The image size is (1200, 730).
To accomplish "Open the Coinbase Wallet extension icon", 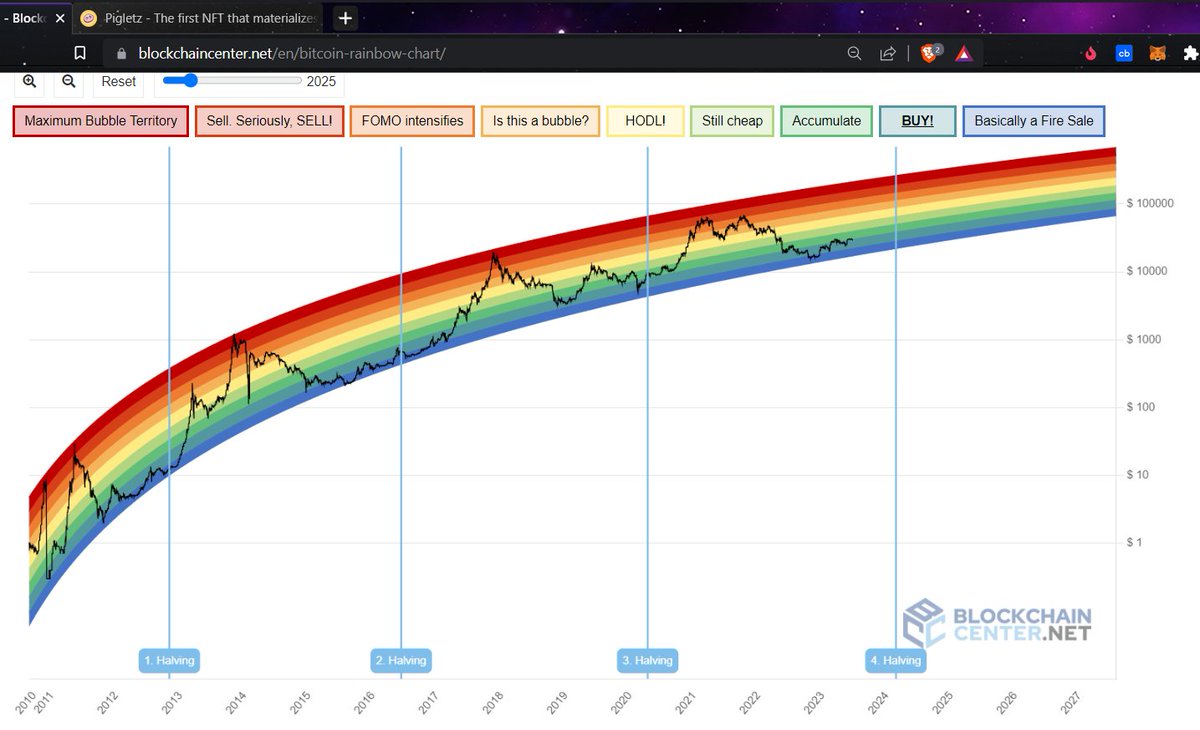I will click(x=1124, y=53).
